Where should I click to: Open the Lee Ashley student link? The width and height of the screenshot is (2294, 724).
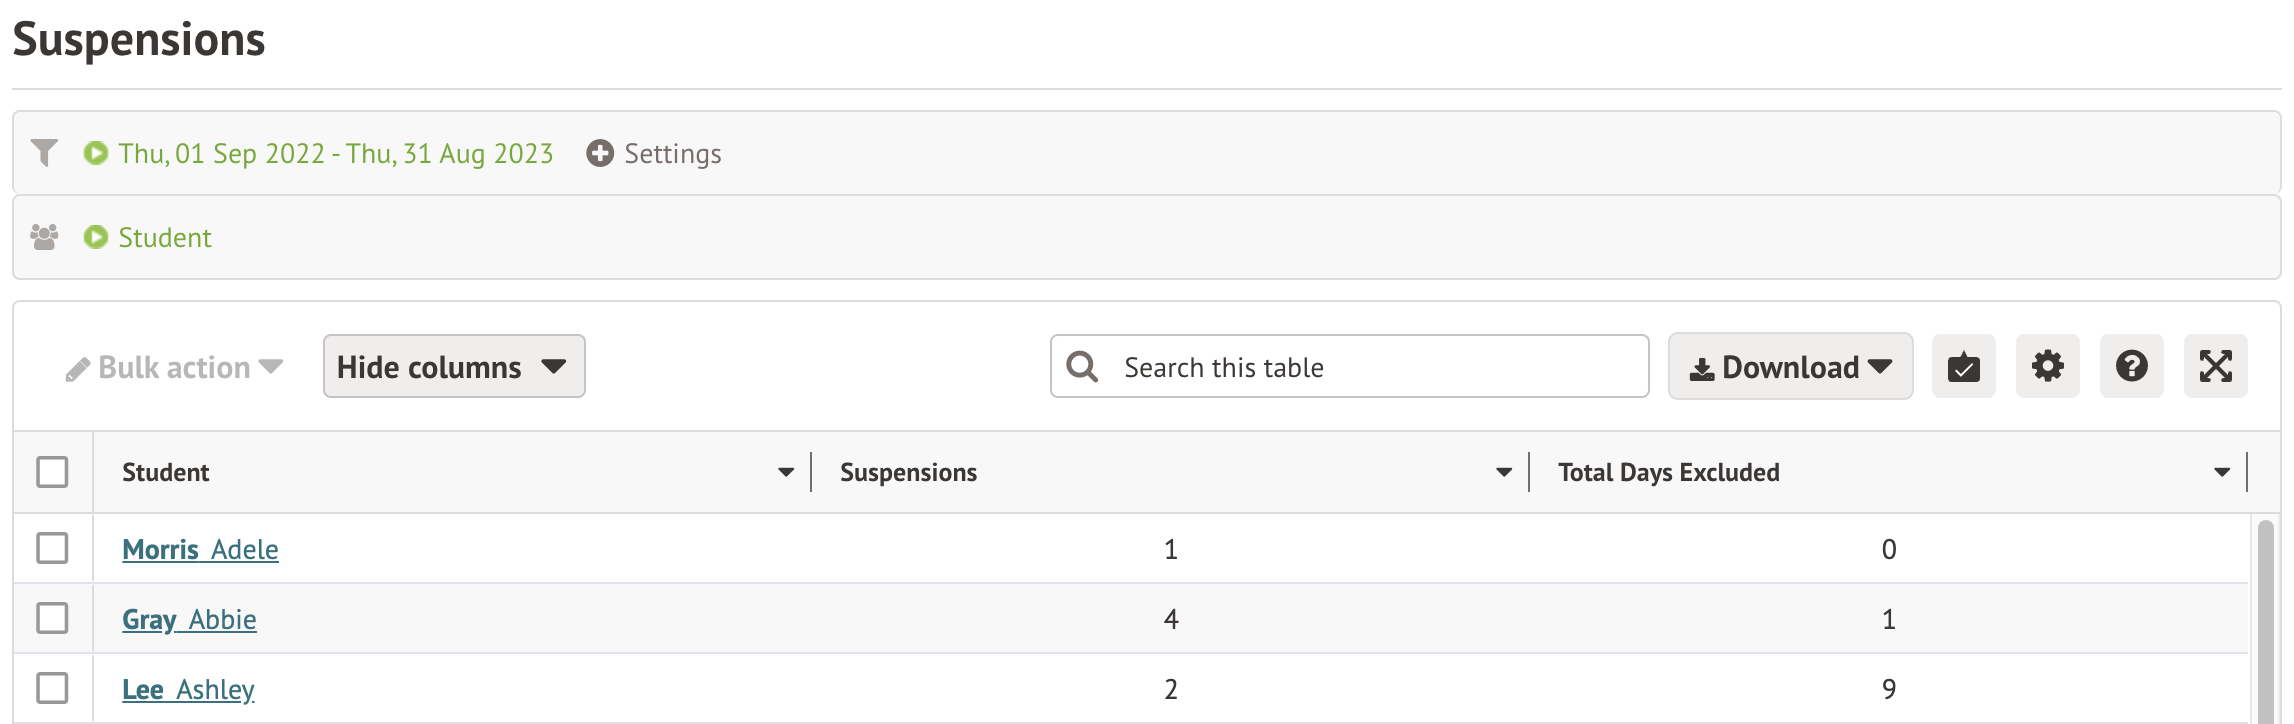pyautogui.click(x=188, y=689)
